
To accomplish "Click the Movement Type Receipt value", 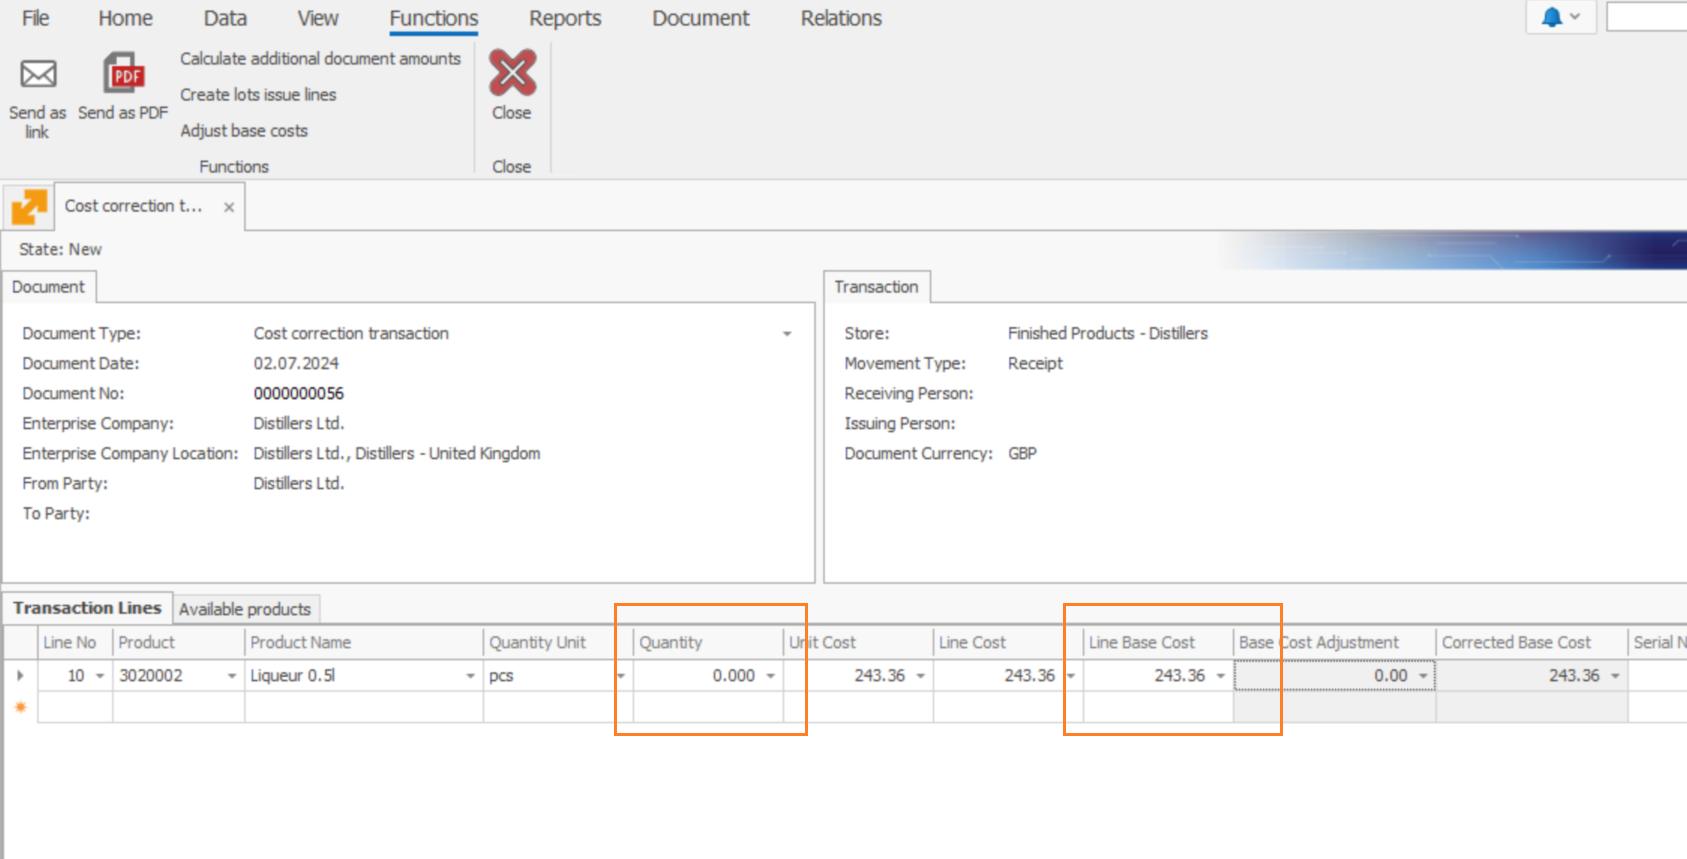I will (1035, 364).
